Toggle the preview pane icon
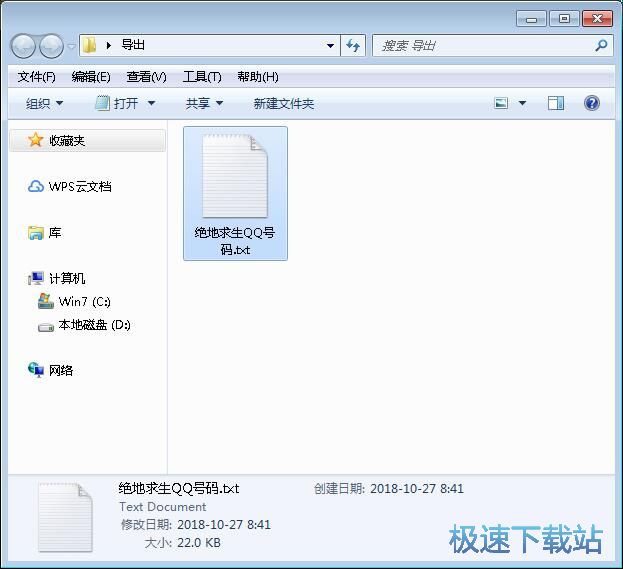The height and width of the screenshot is (569, 623). coord(555,103)
